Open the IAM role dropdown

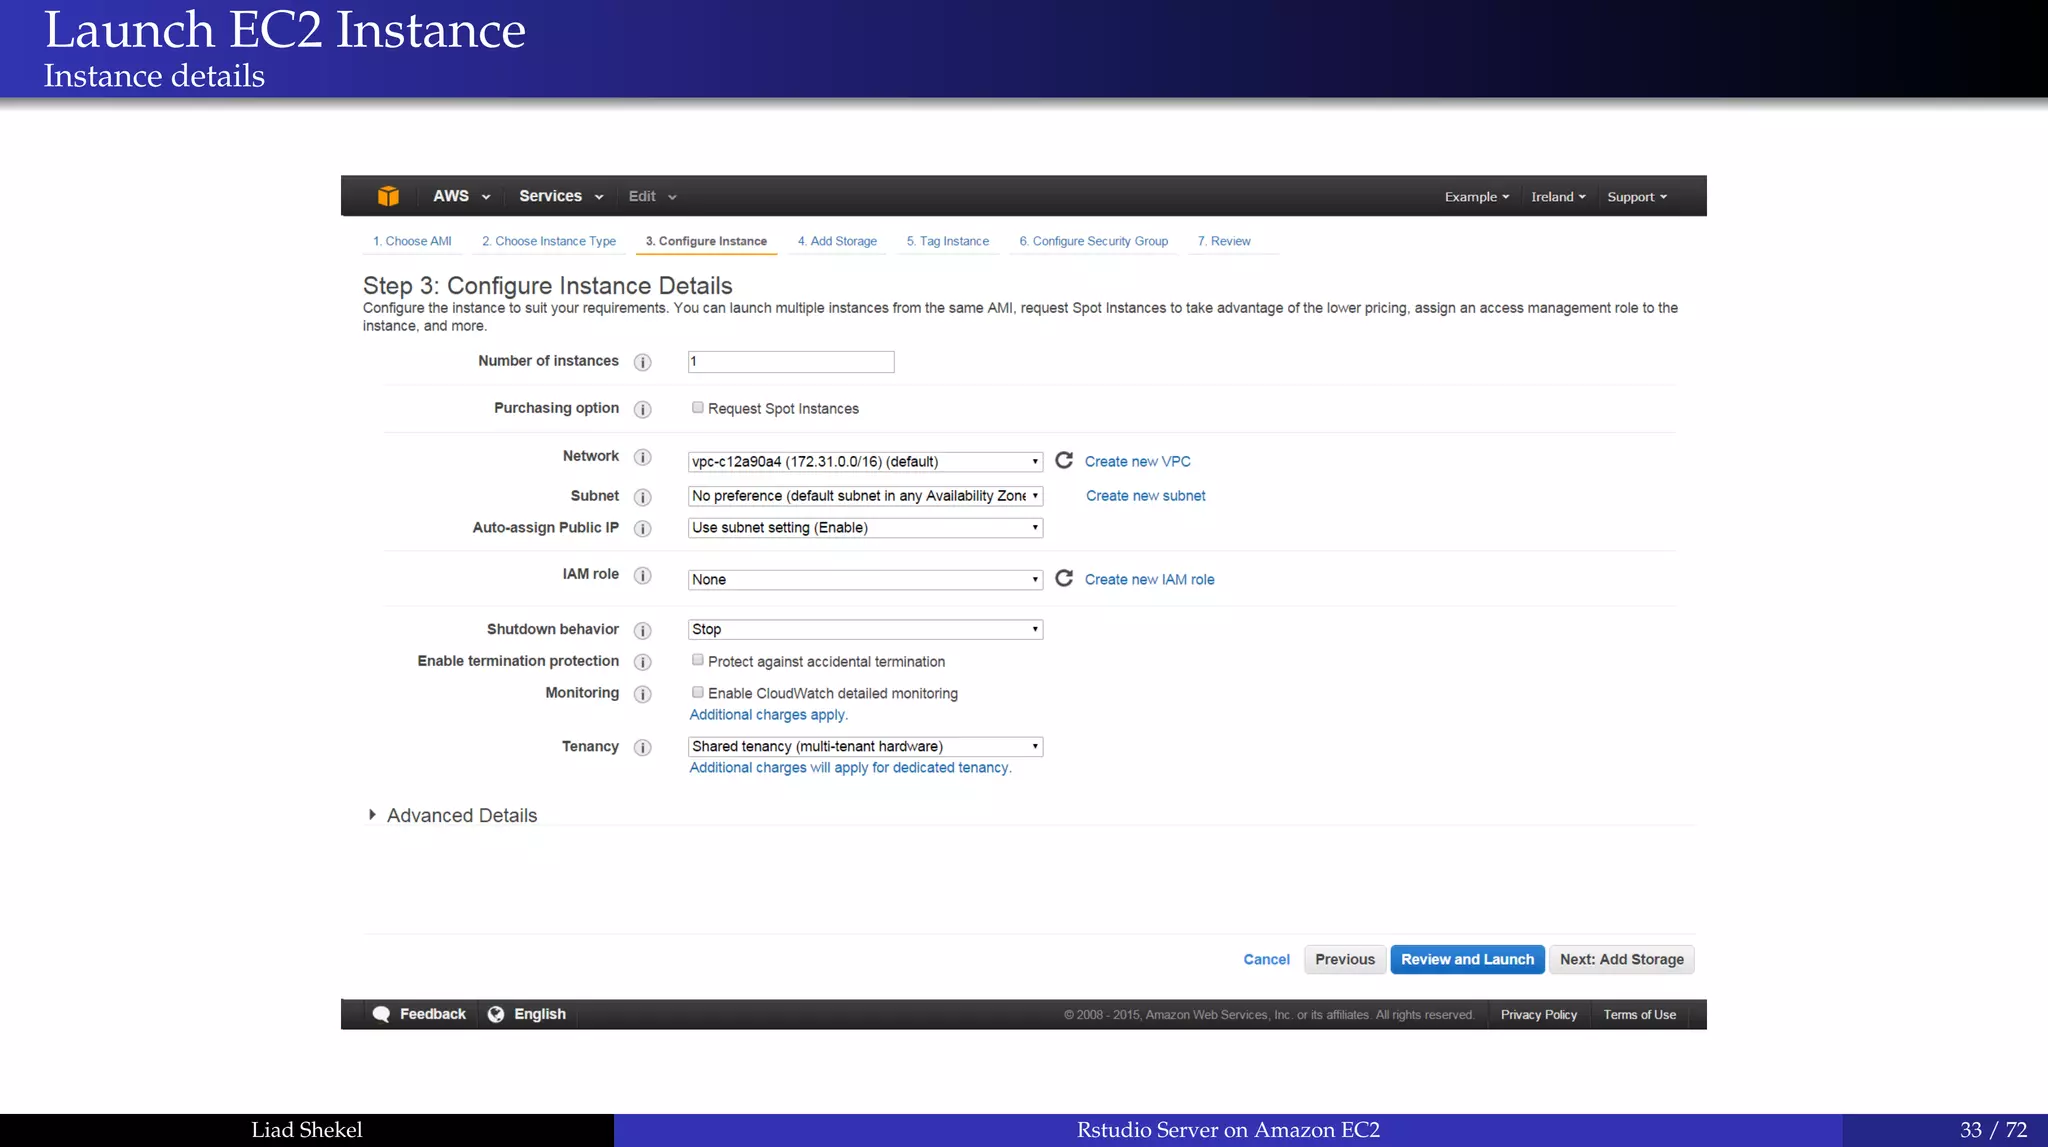coord(865,579)
